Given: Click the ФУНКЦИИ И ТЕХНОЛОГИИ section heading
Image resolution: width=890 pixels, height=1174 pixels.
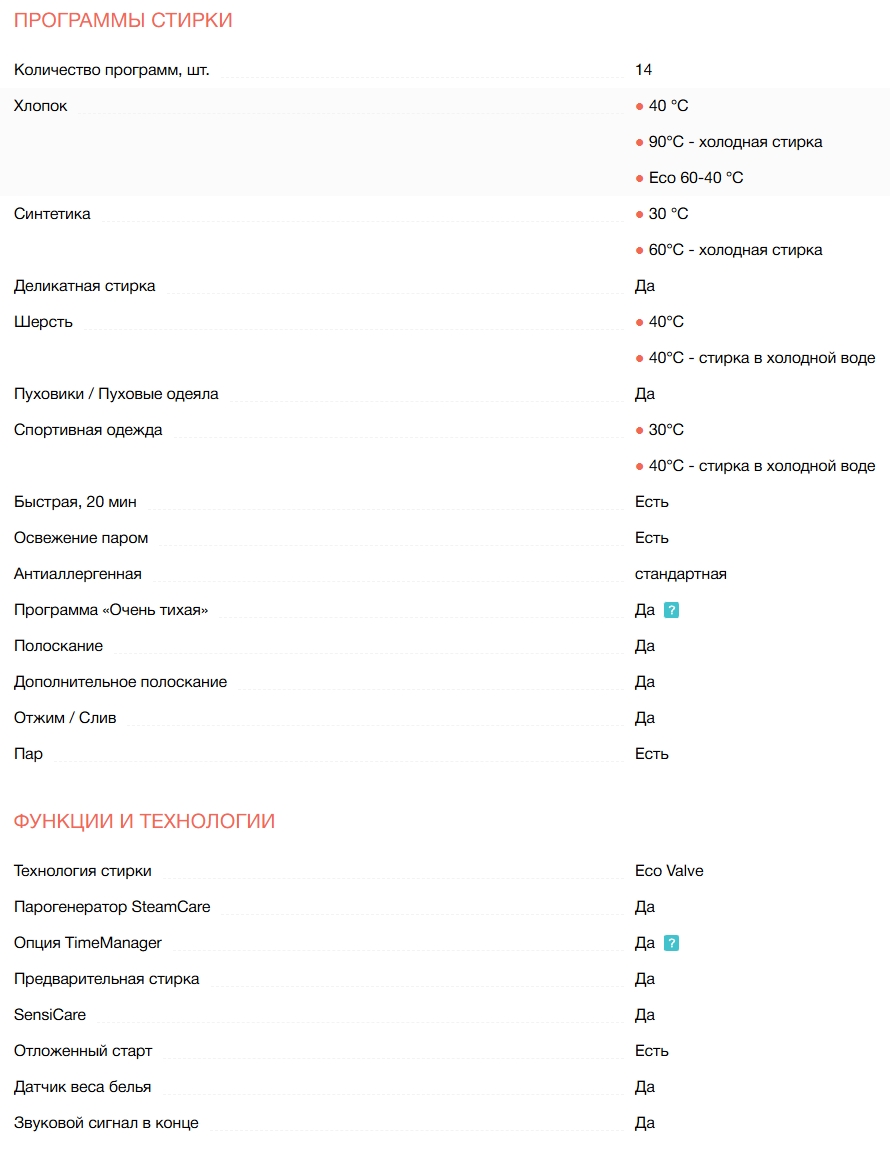Looking at the screenshot, I should tap(144, 822).
